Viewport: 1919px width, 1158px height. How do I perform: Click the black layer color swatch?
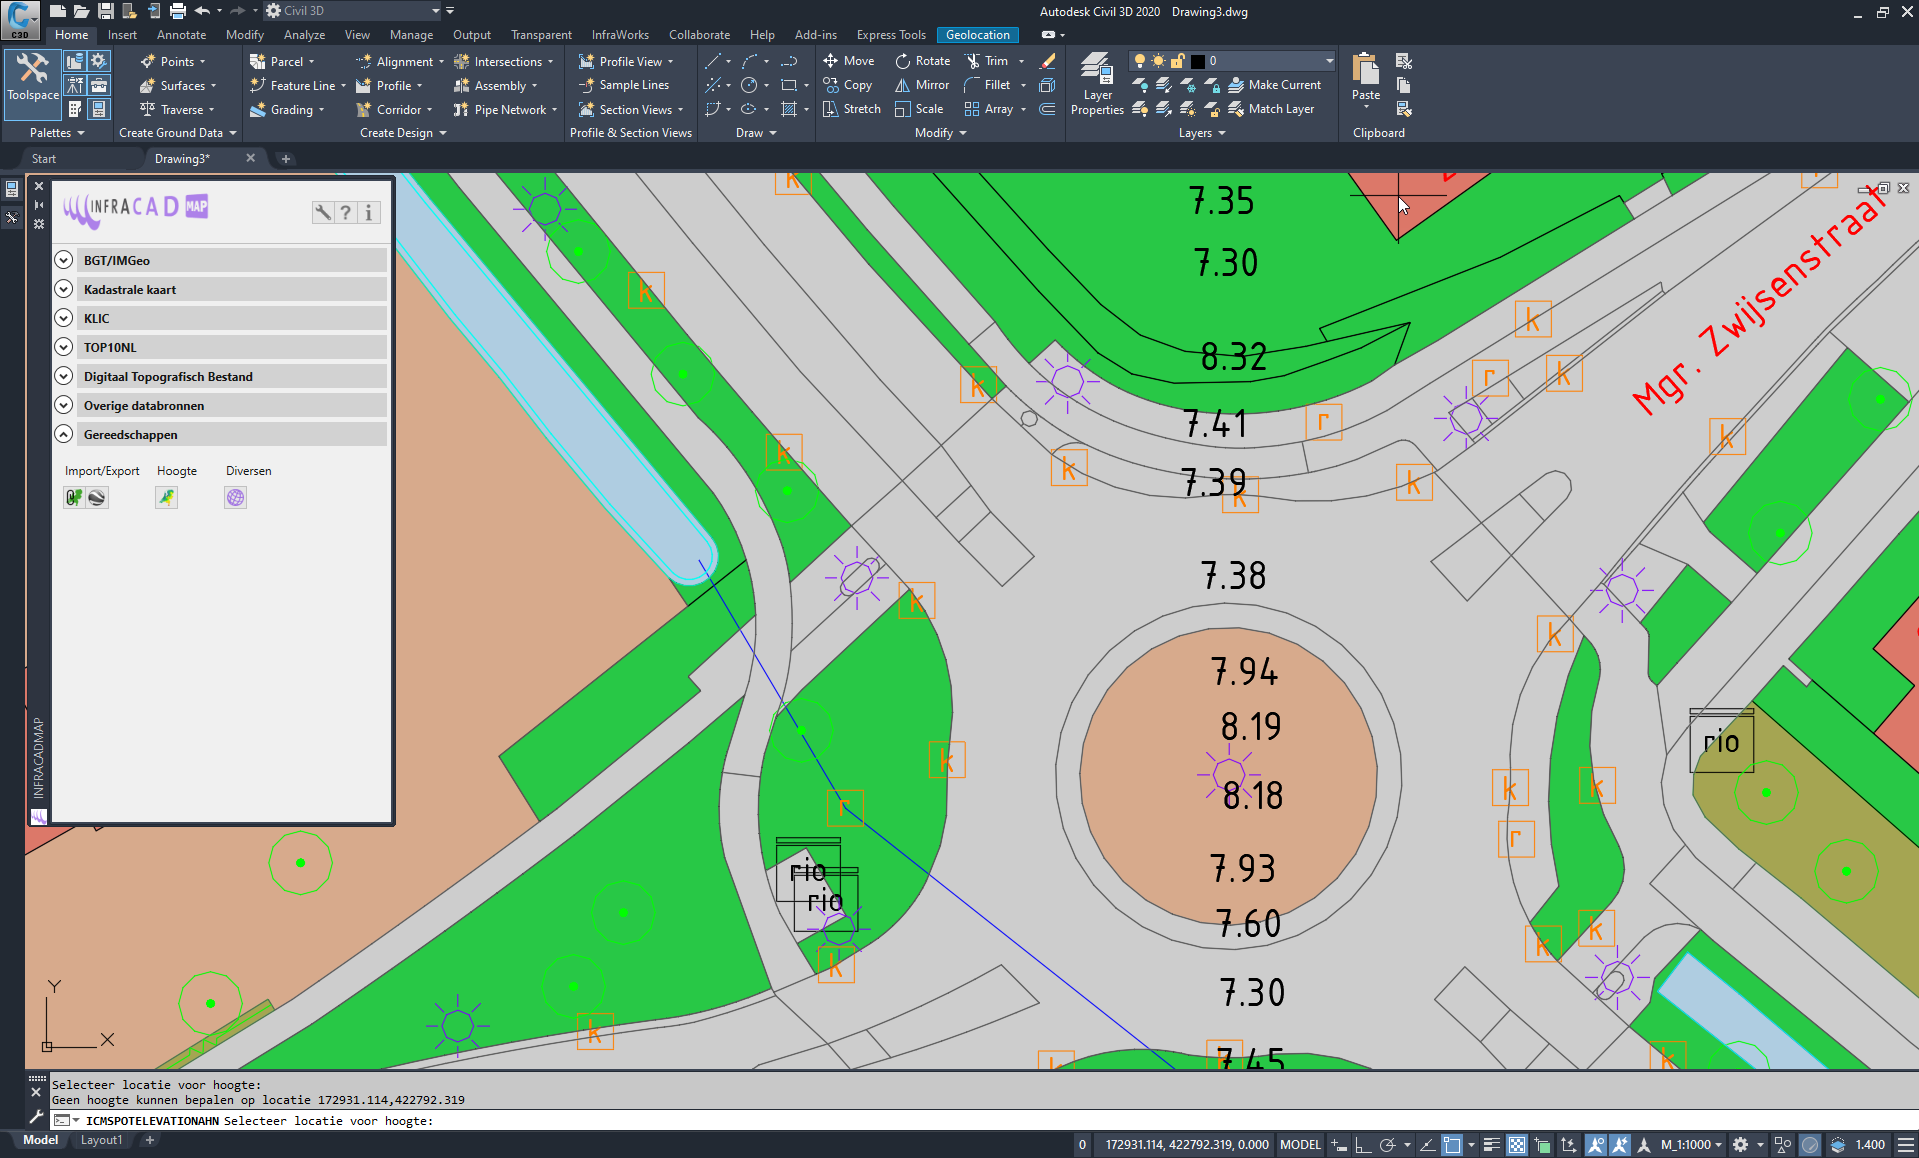click(1197, 61)
